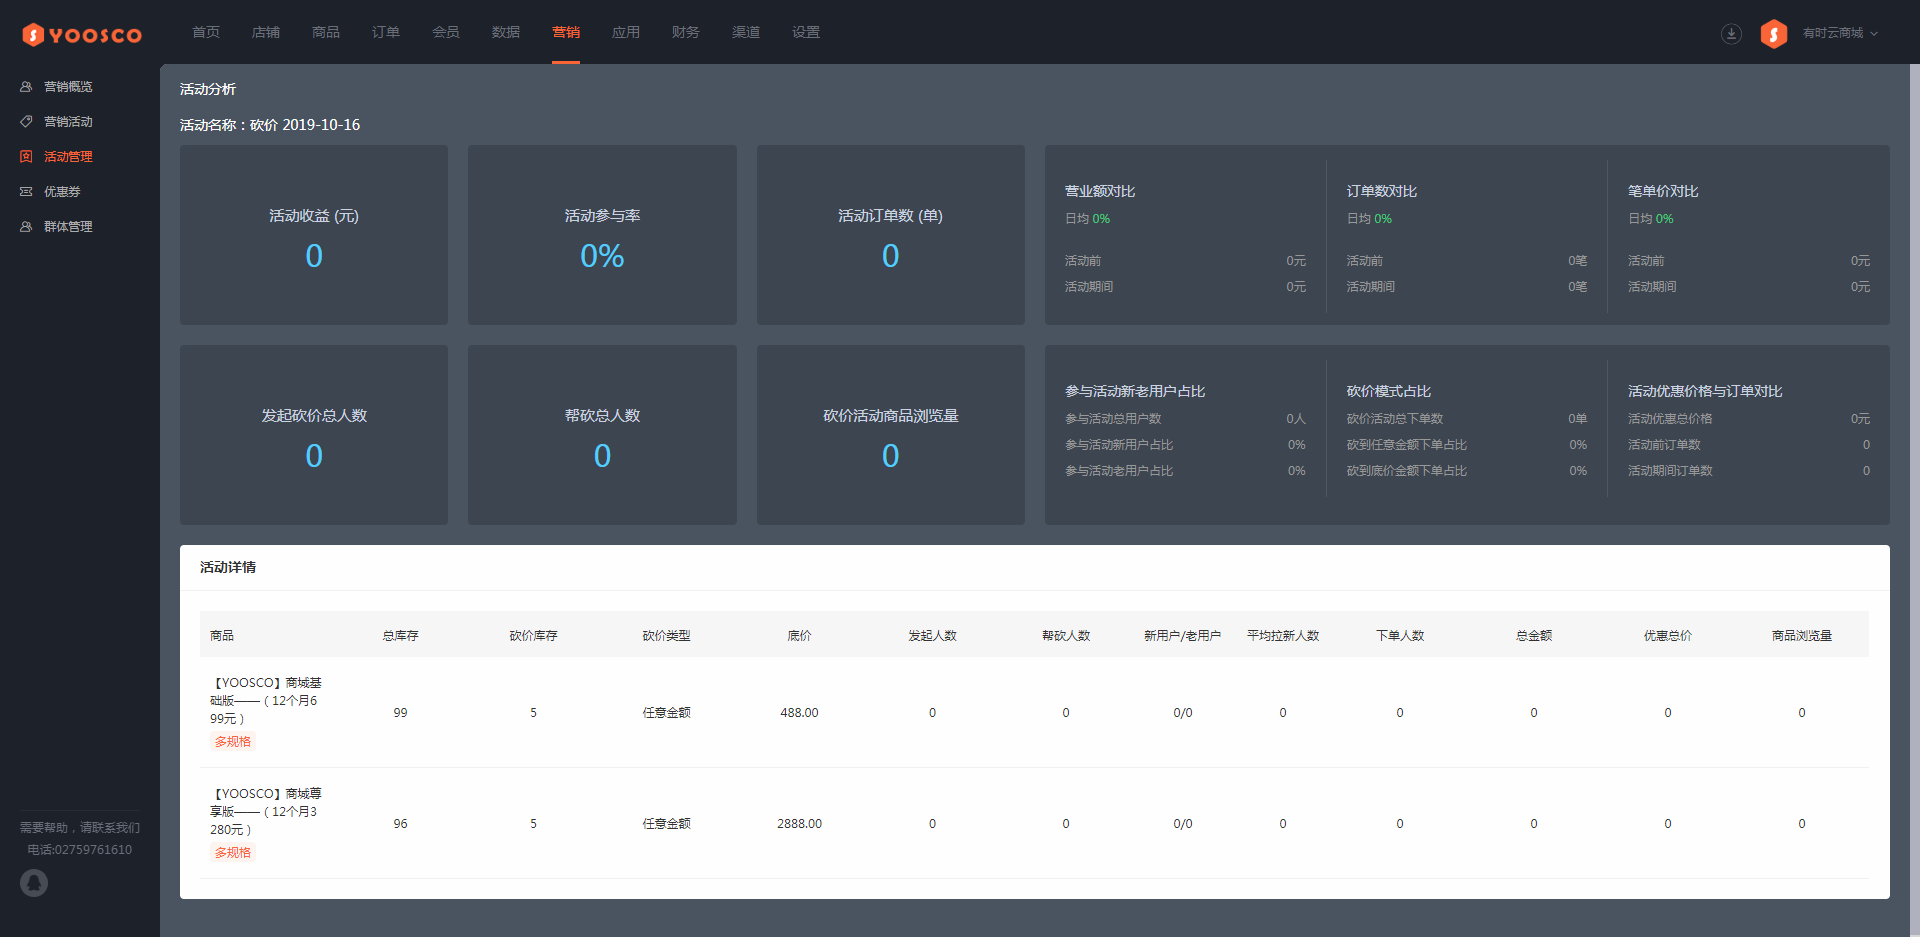Viewport: 1920px width, 937px height.
Task: Click the 财务 top menu item
Action: point(686,32)
